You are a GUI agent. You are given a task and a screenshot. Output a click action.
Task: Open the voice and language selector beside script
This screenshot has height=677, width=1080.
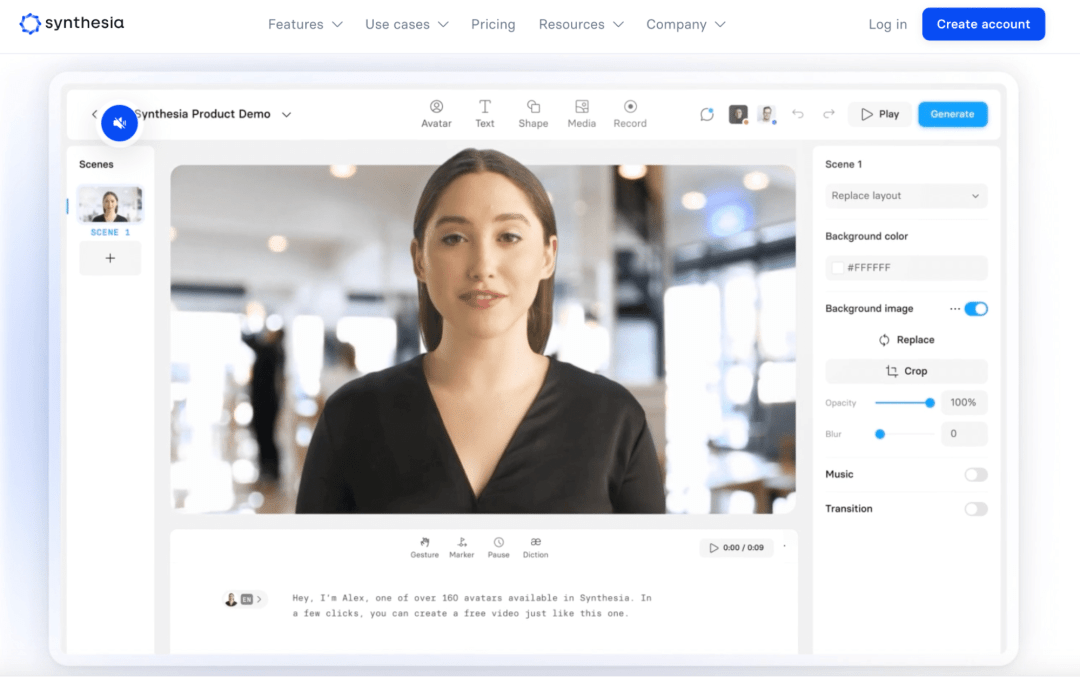(x=243, y=599)
